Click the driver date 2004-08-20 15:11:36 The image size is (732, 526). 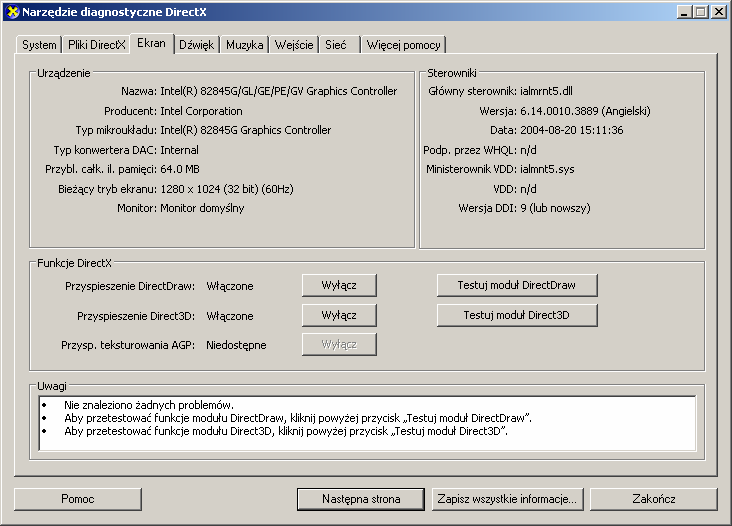(571, 130)
